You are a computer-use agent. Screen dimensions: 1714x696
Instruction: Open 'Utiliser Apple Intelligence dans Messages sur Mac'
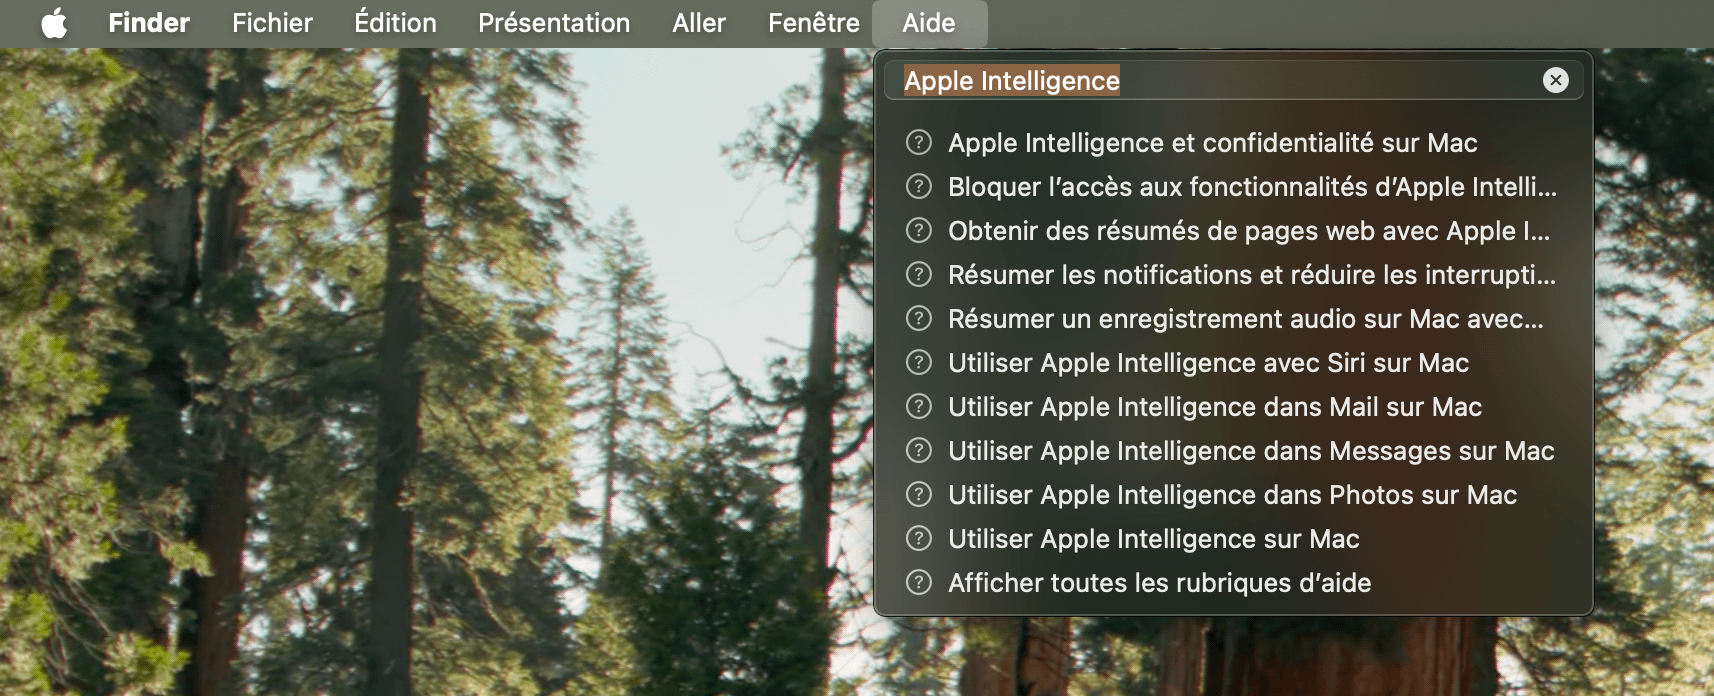click(x=1232, y=451)
